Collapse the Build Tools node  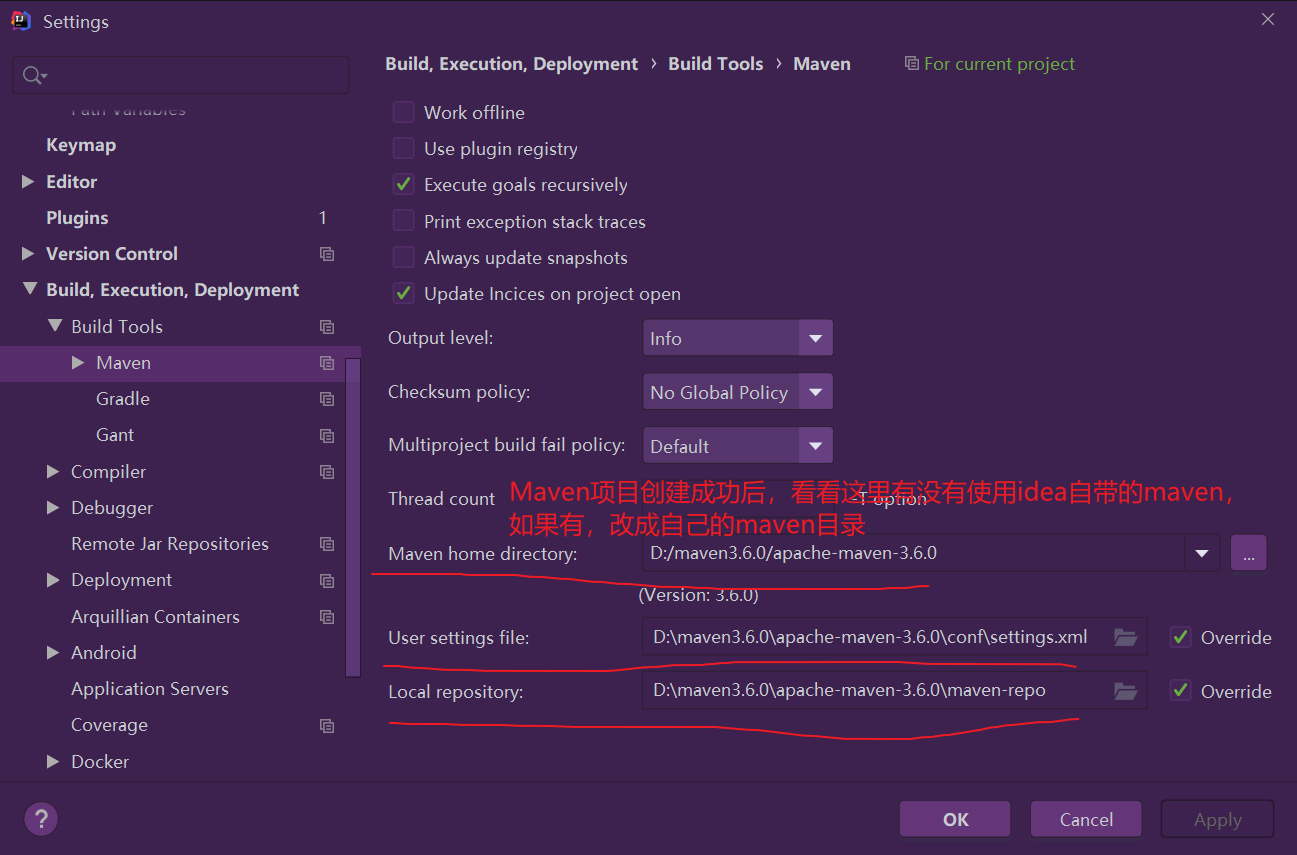pos(54,326)
